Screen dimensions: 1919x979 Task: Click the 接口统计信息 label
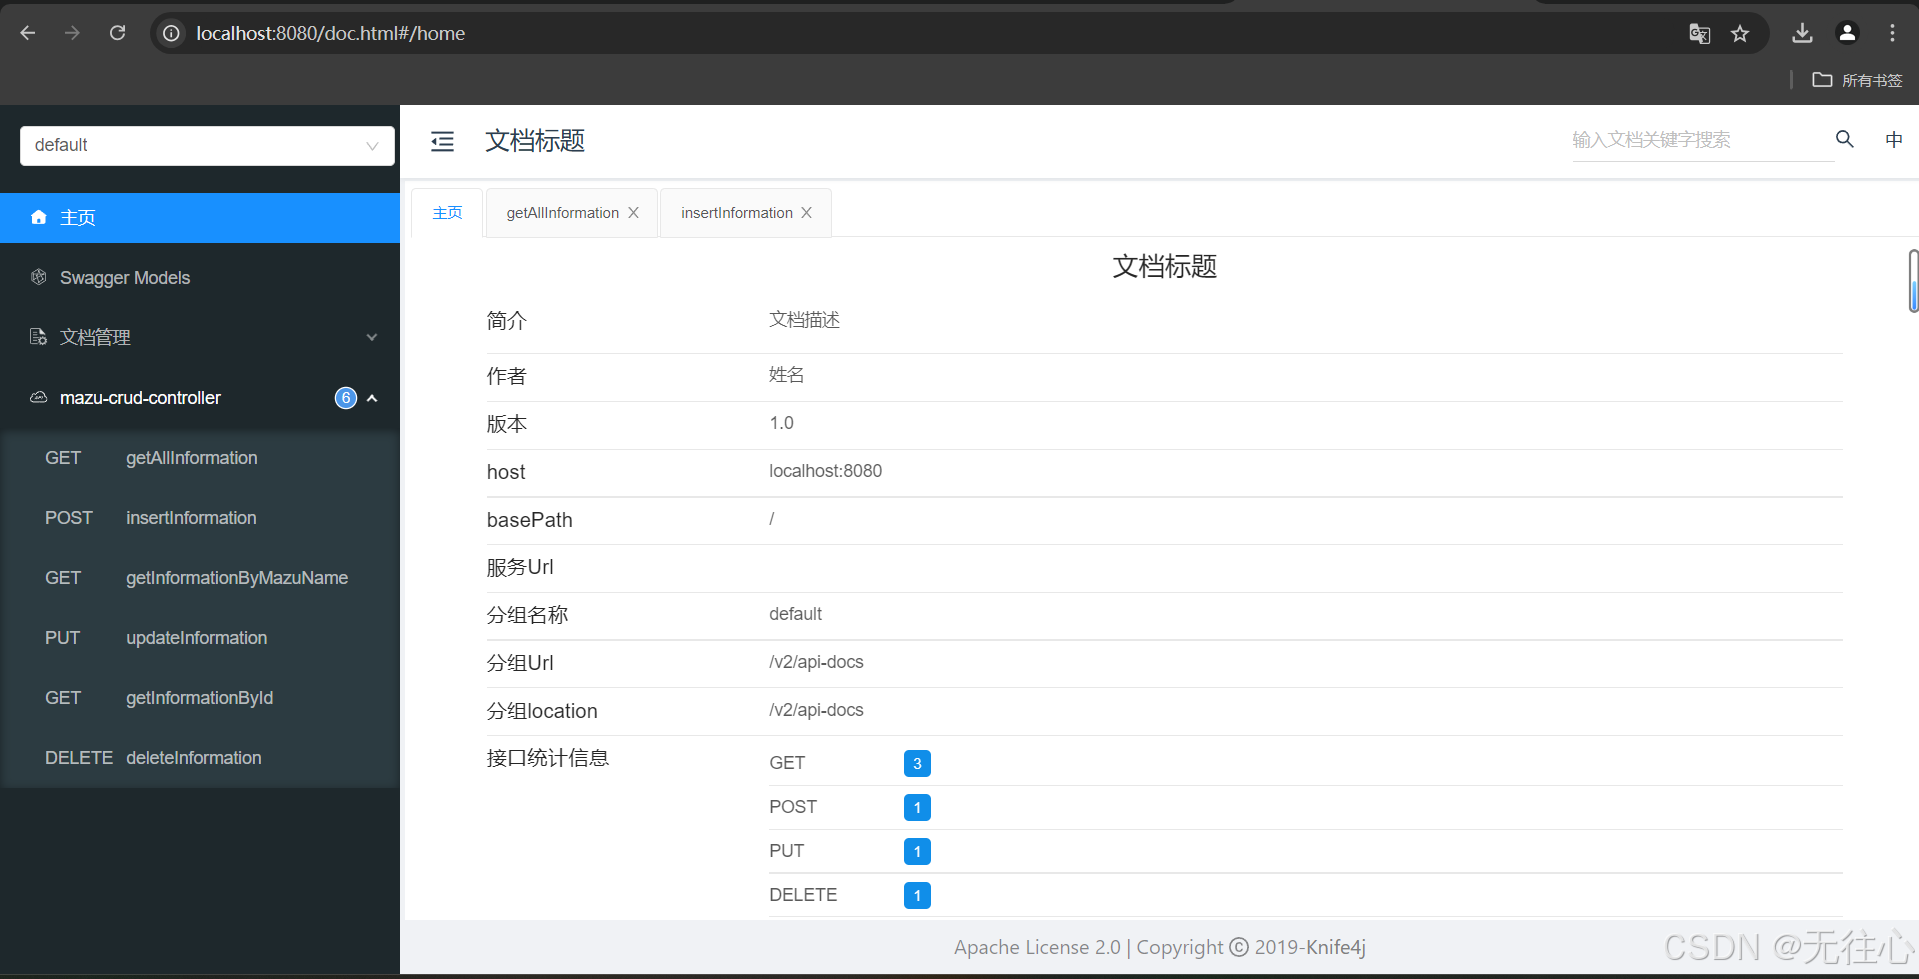tap(548, 758)
